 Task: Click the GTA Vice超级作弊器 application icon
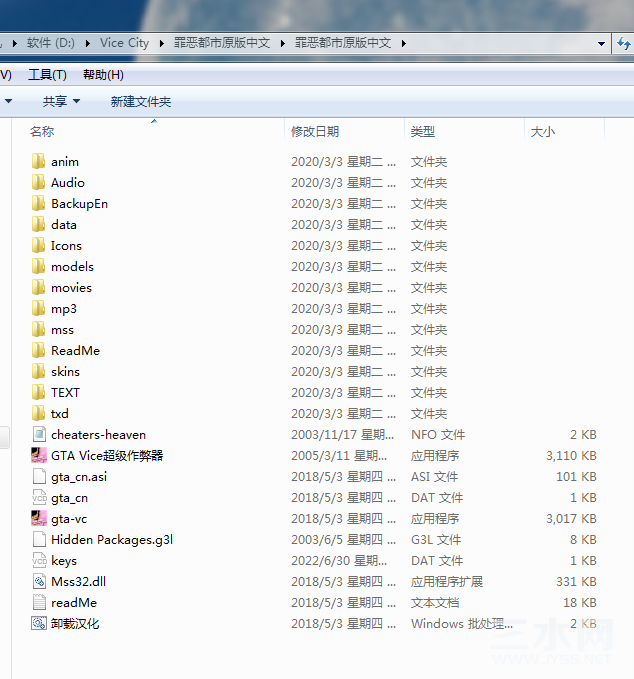point(39,456)
